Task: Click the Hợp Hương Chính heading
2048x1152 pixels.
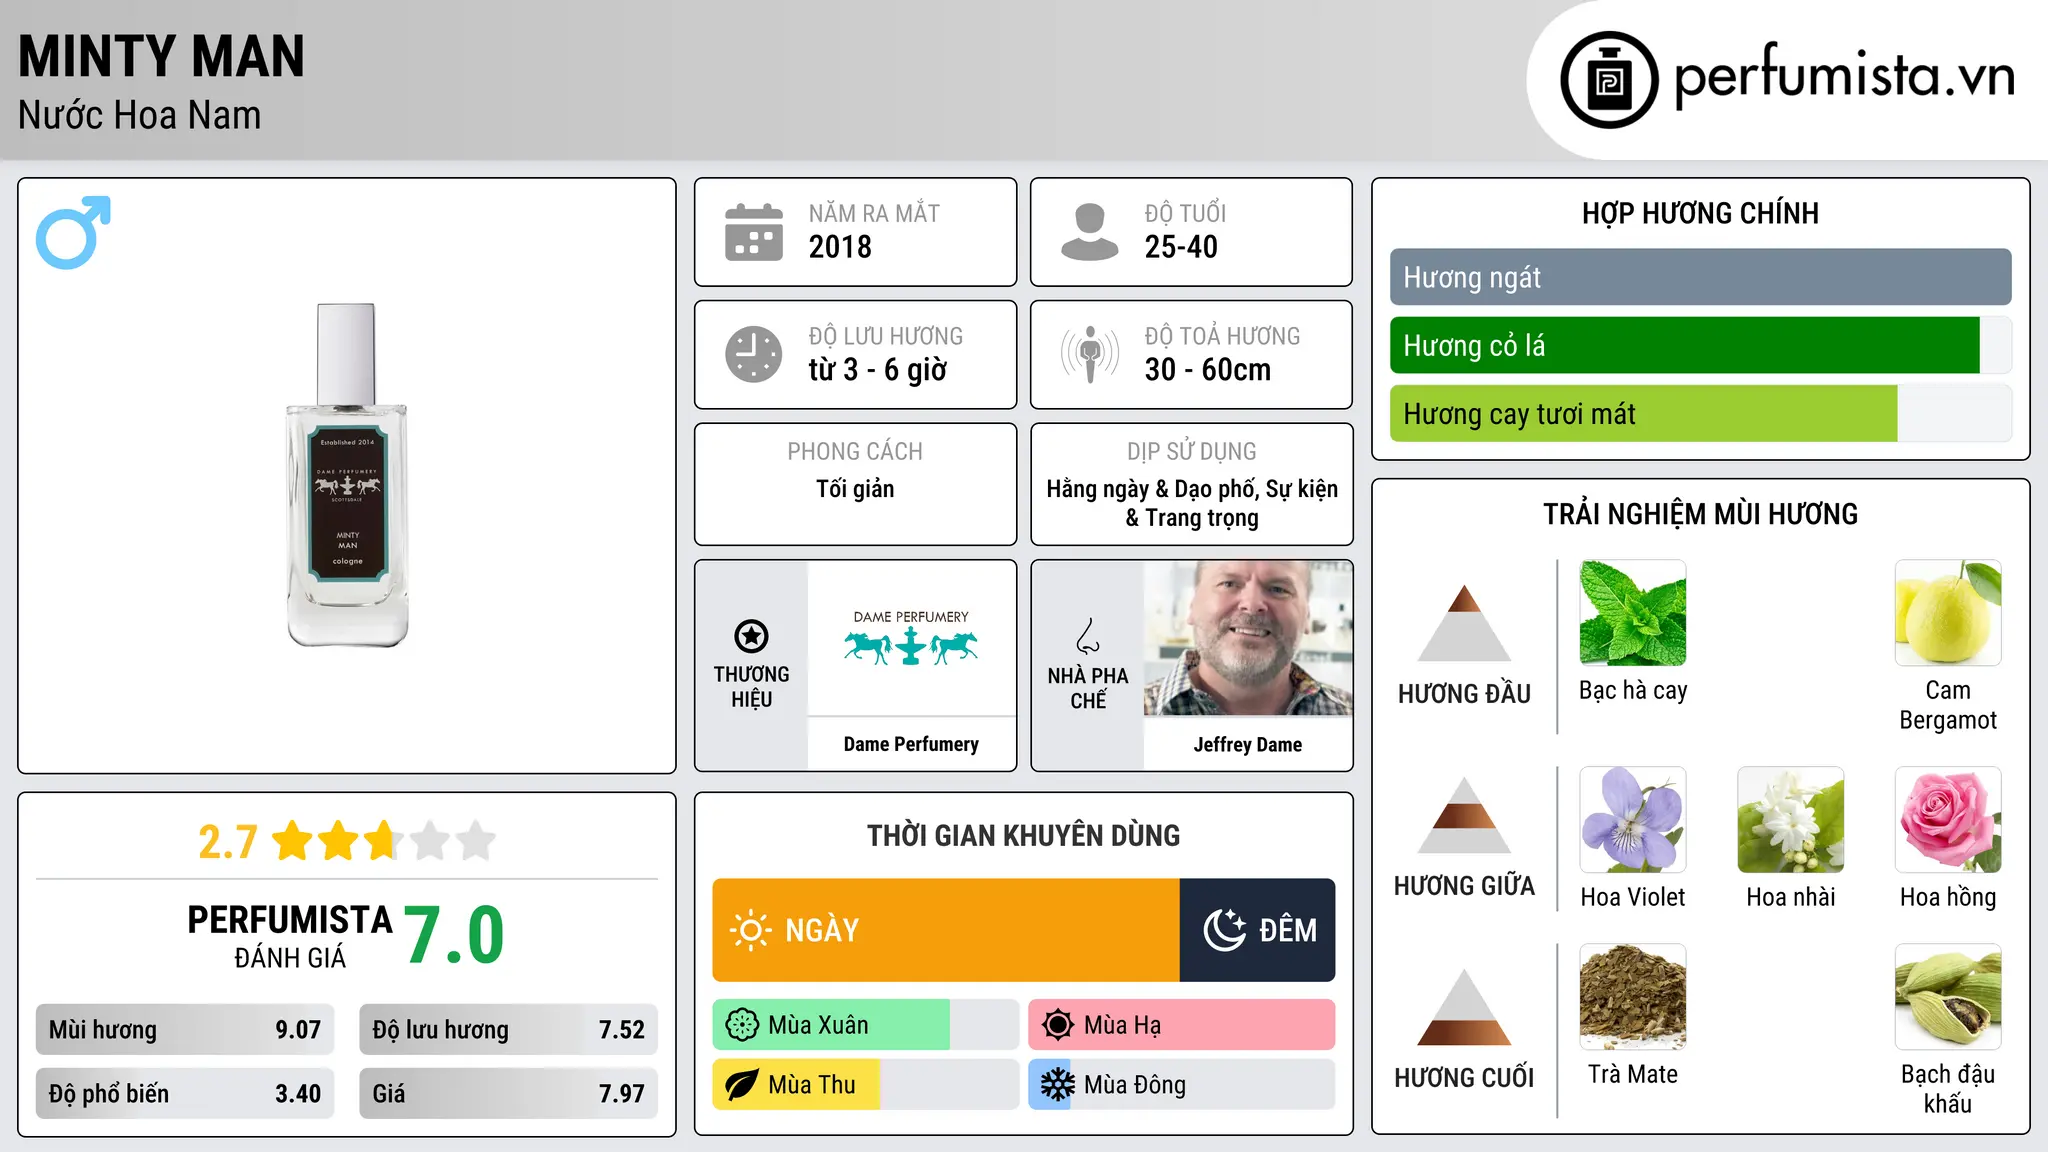Action: [1701, 213]
